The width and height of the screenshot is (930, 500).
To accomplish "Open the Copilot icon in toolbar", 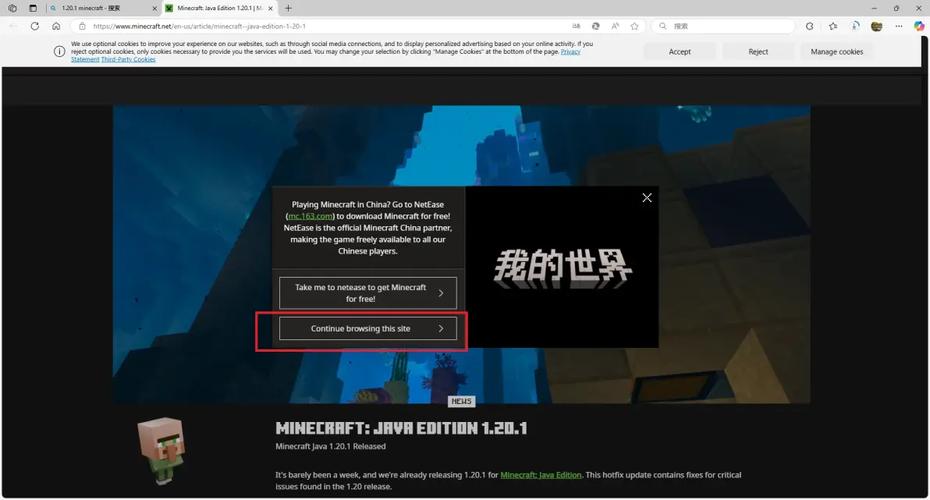I will [919, 26].
